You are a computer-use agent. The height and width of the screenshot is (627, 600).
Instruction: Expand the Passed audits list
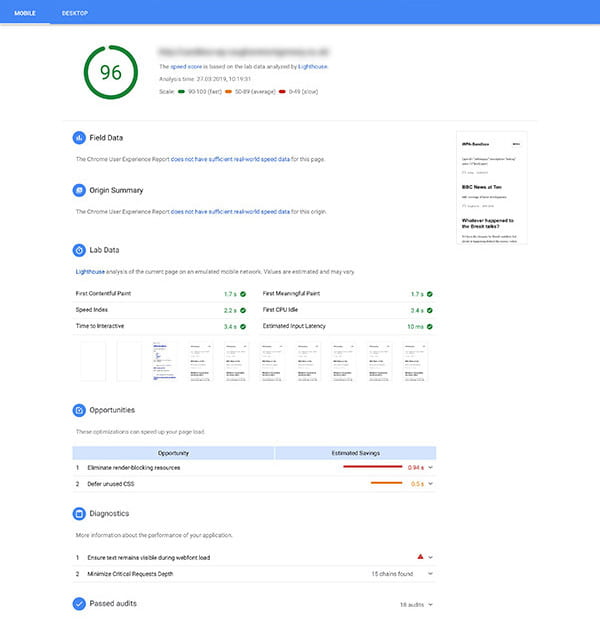click(431, 605)
